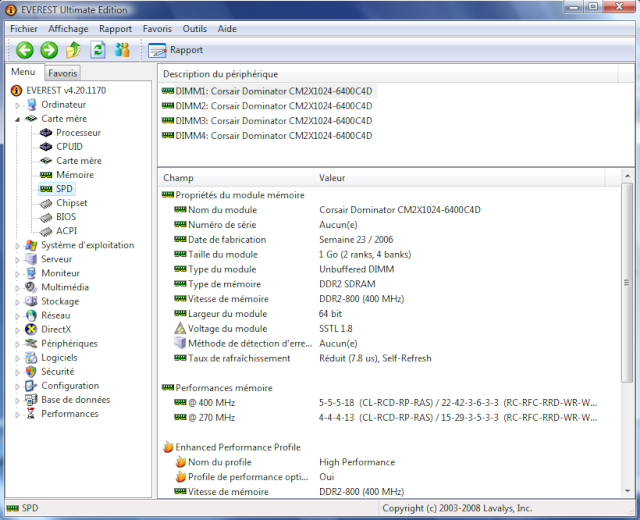The width and height of the screenshot is (640, 520).
Task: Collapse the Carte mère tree node
Action: click(x=17, y=119)
